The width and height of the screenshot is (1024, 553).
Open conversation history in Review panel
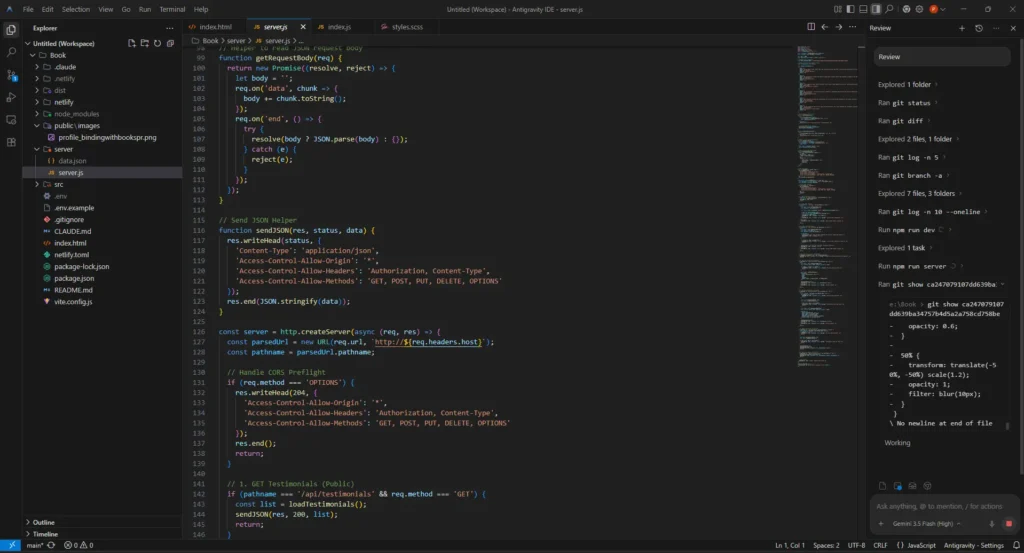pos(979,28)
